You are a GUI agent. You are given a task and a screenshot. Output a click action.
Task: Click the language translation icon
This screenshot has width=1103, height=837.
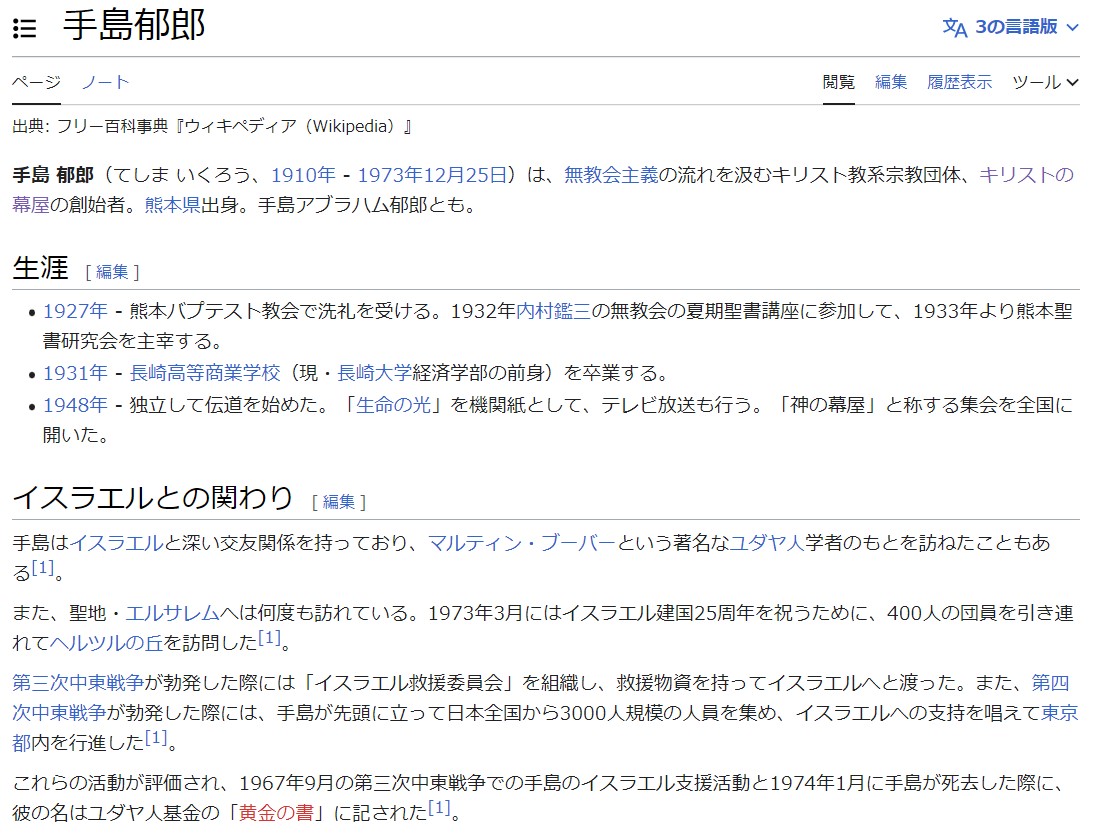954,28
